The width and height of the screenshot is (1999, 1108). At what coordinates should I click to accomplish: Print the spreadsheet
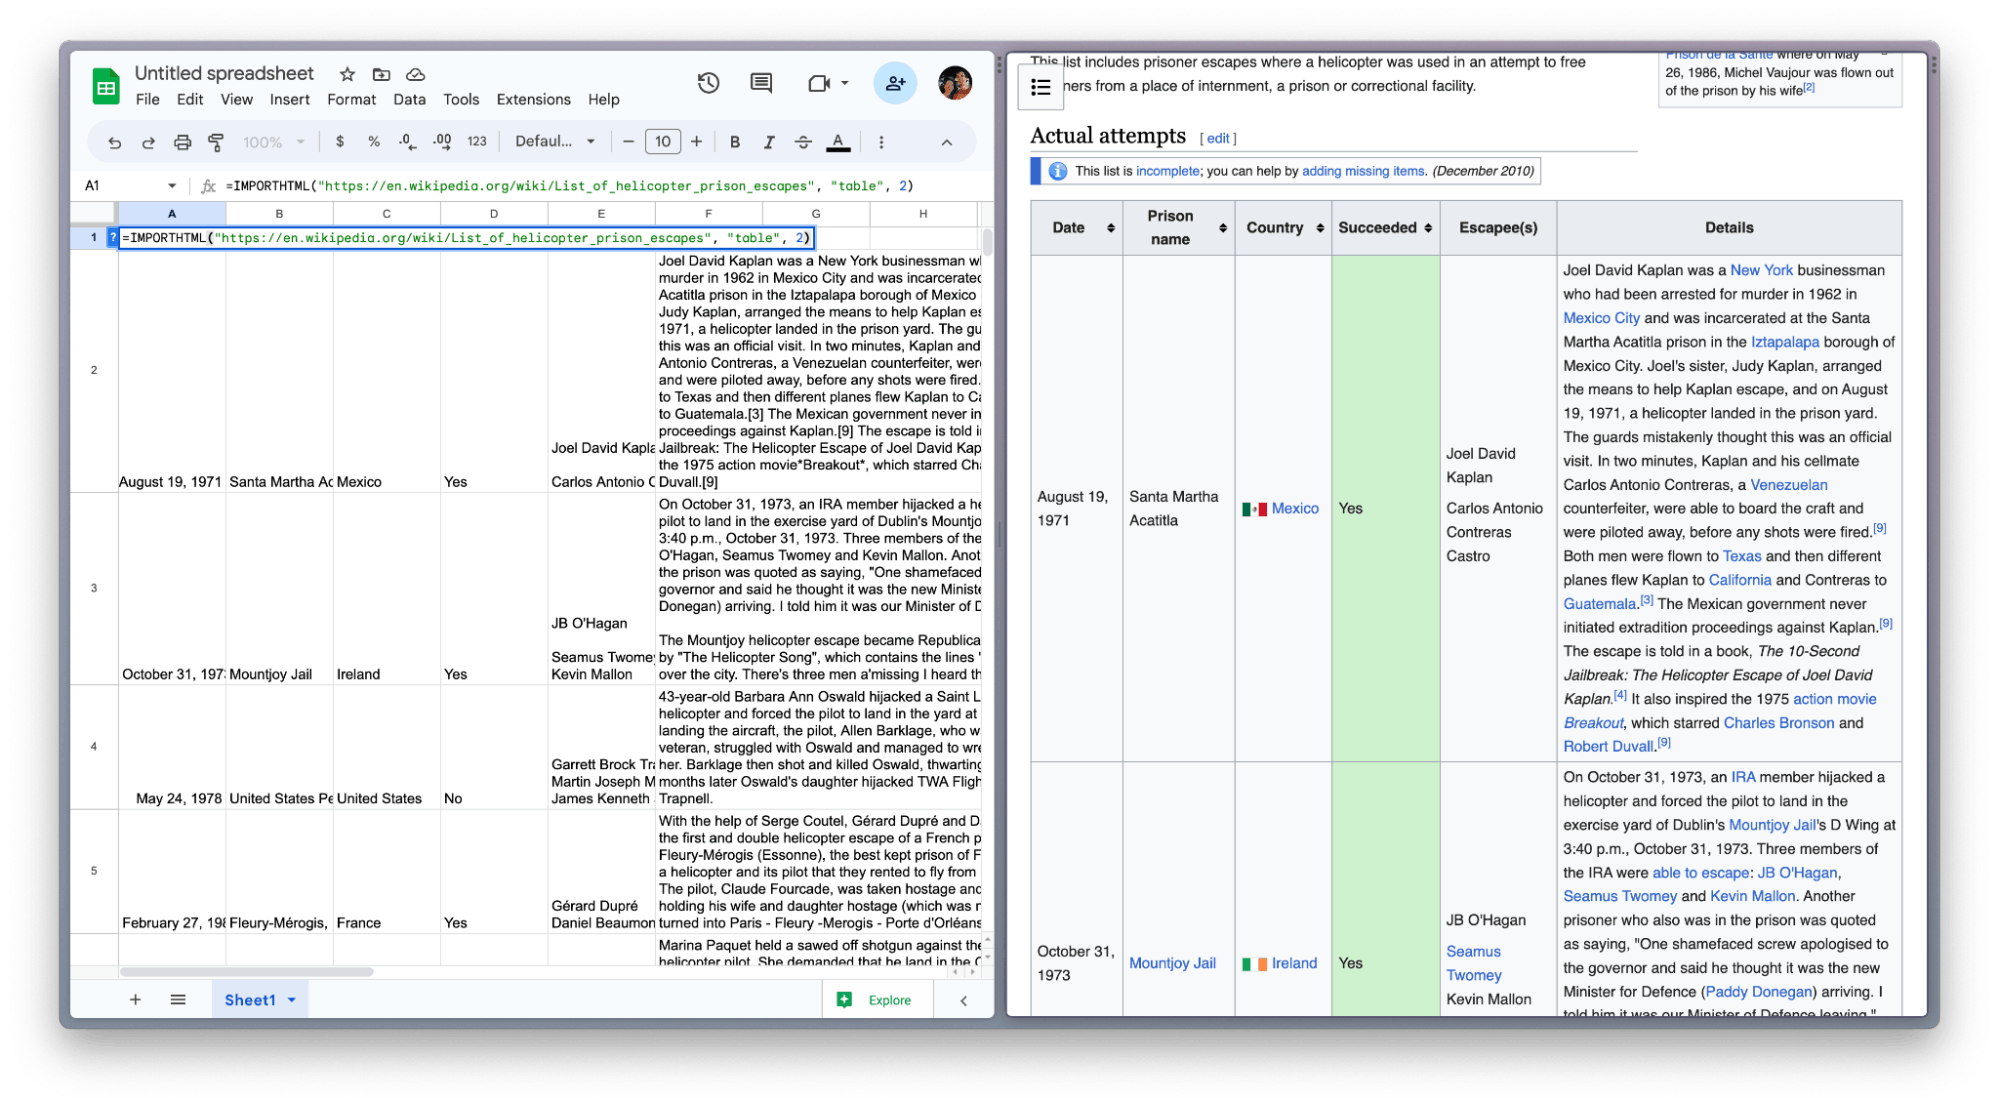tap(182, 142)
